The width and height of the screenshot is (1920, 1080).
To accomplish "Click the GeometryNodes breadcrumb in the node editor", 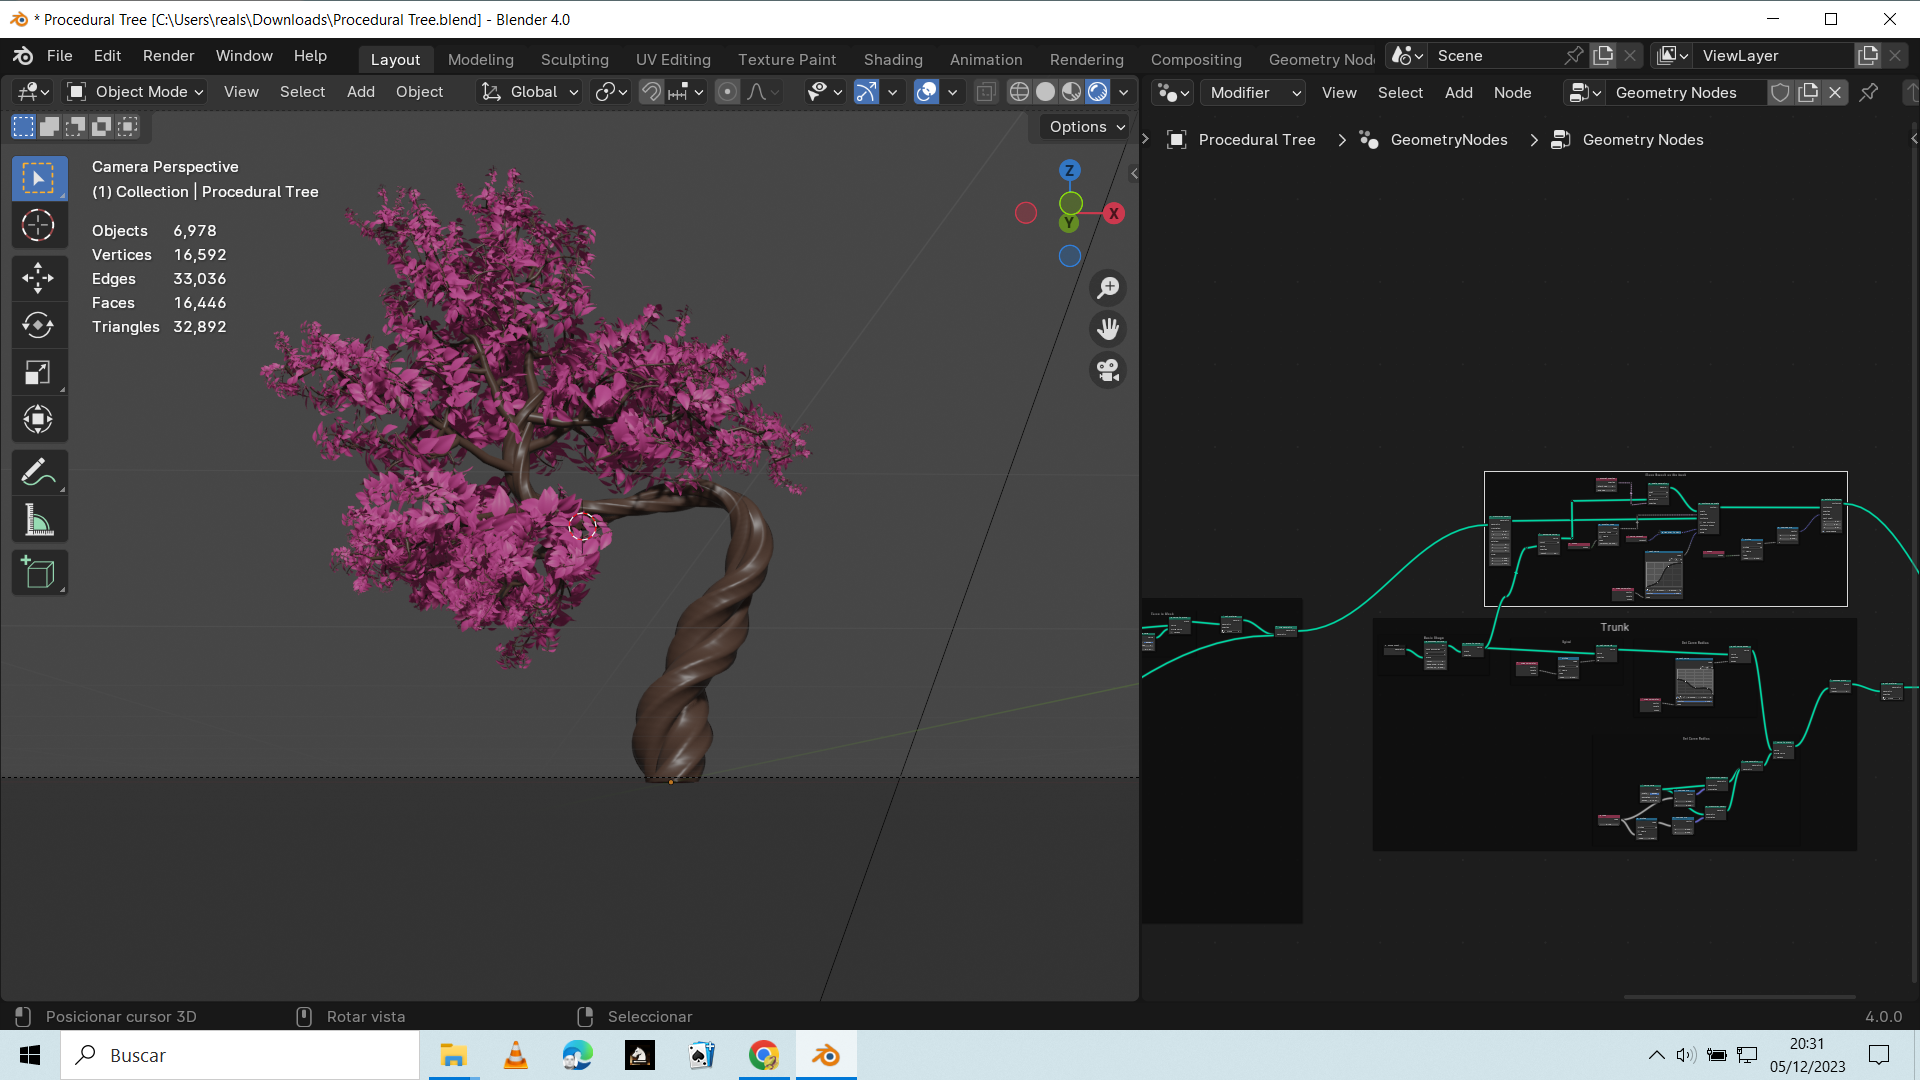I will [1448, 140].
